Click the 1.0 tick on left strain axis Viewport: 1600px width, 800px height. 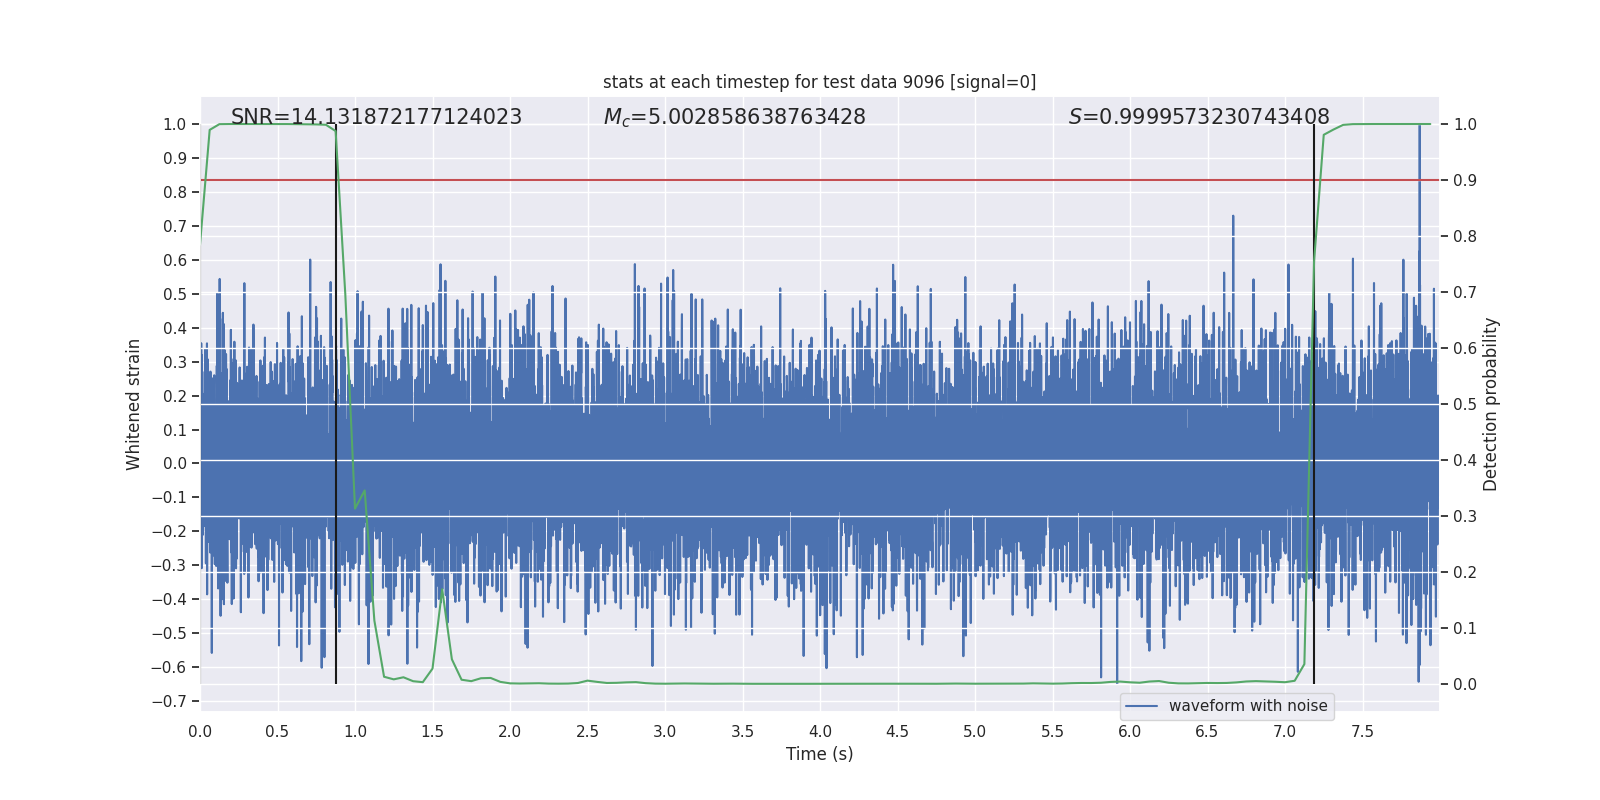[x=175, y=124]
